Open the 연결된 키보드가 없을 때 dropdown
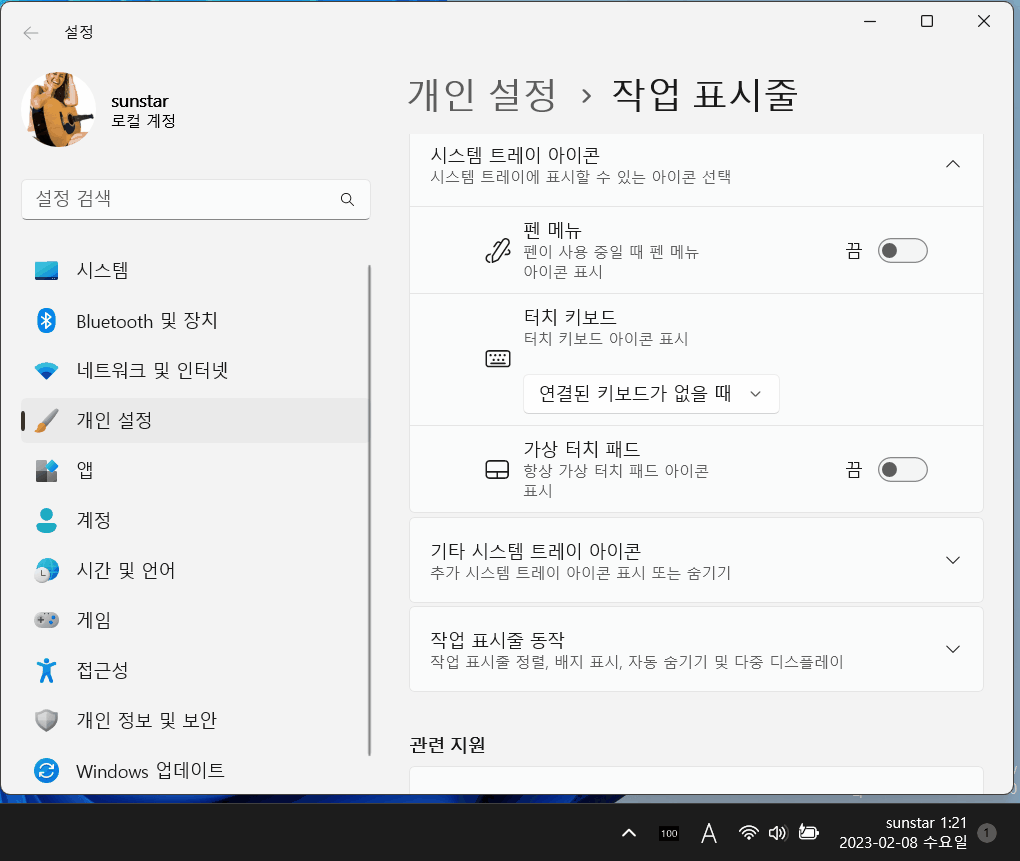 tap(651, 394)
